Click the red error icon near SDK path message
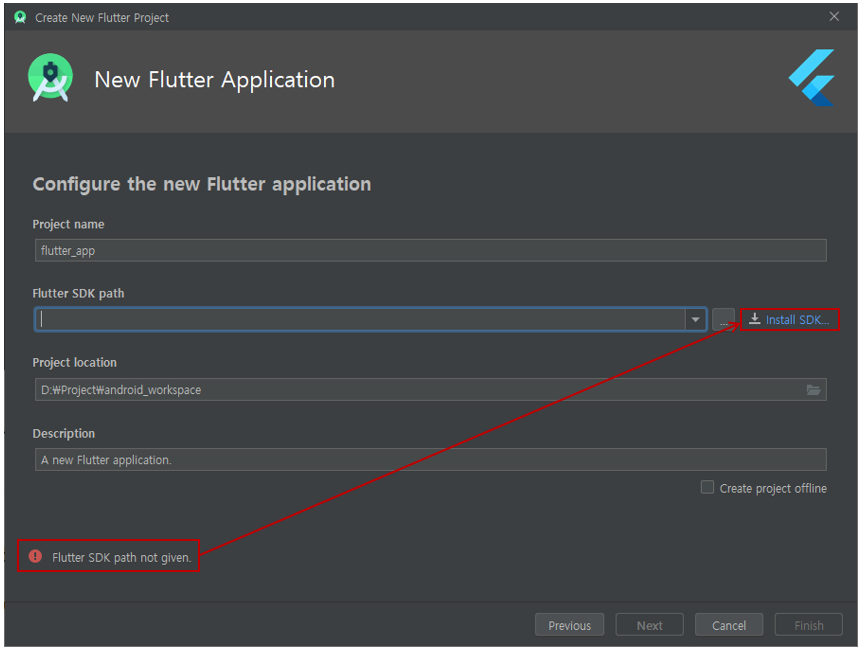 click(x=35, y=557)
